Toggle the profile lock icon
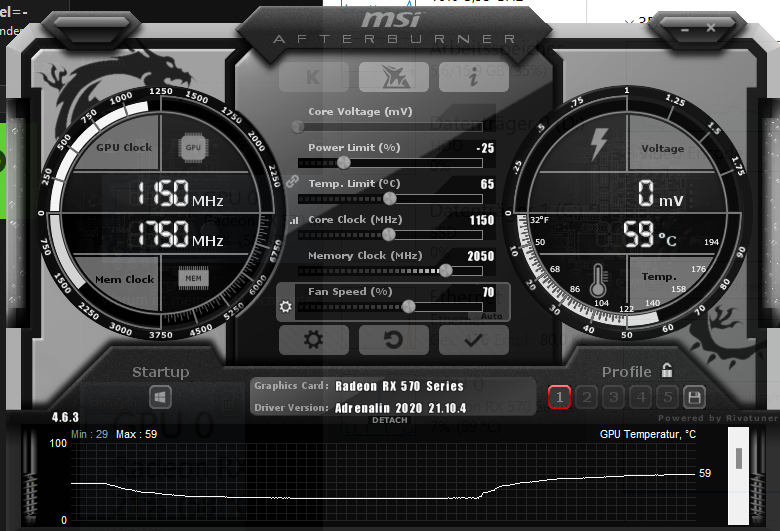 pos(667,370)
